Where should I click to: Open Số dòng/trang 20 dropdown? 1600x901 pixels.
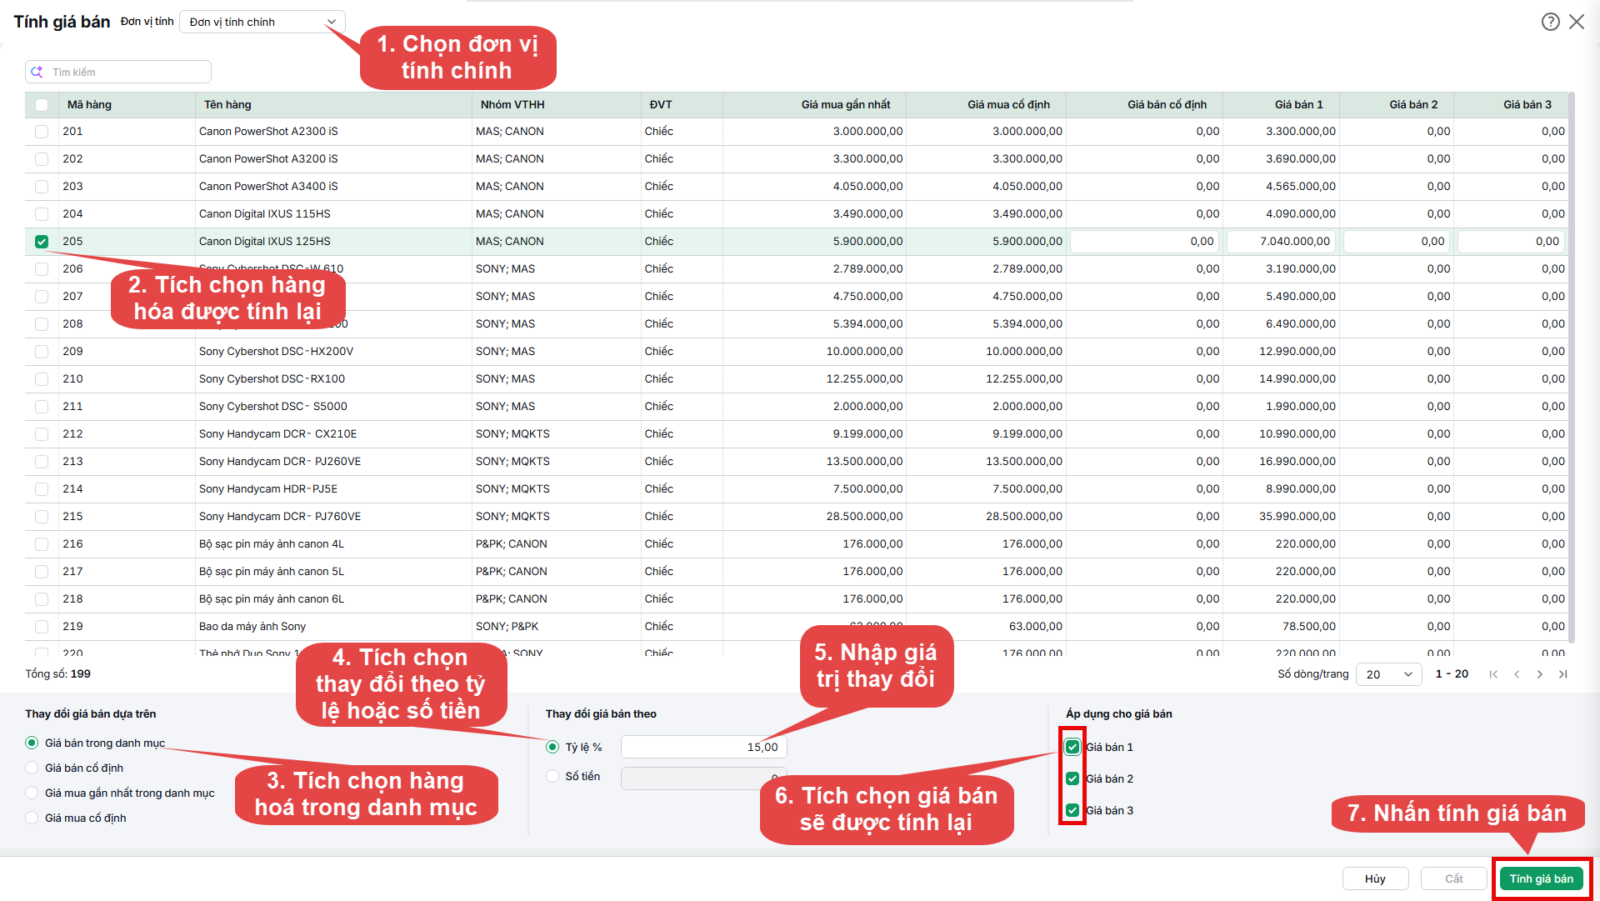(1390, 674)
